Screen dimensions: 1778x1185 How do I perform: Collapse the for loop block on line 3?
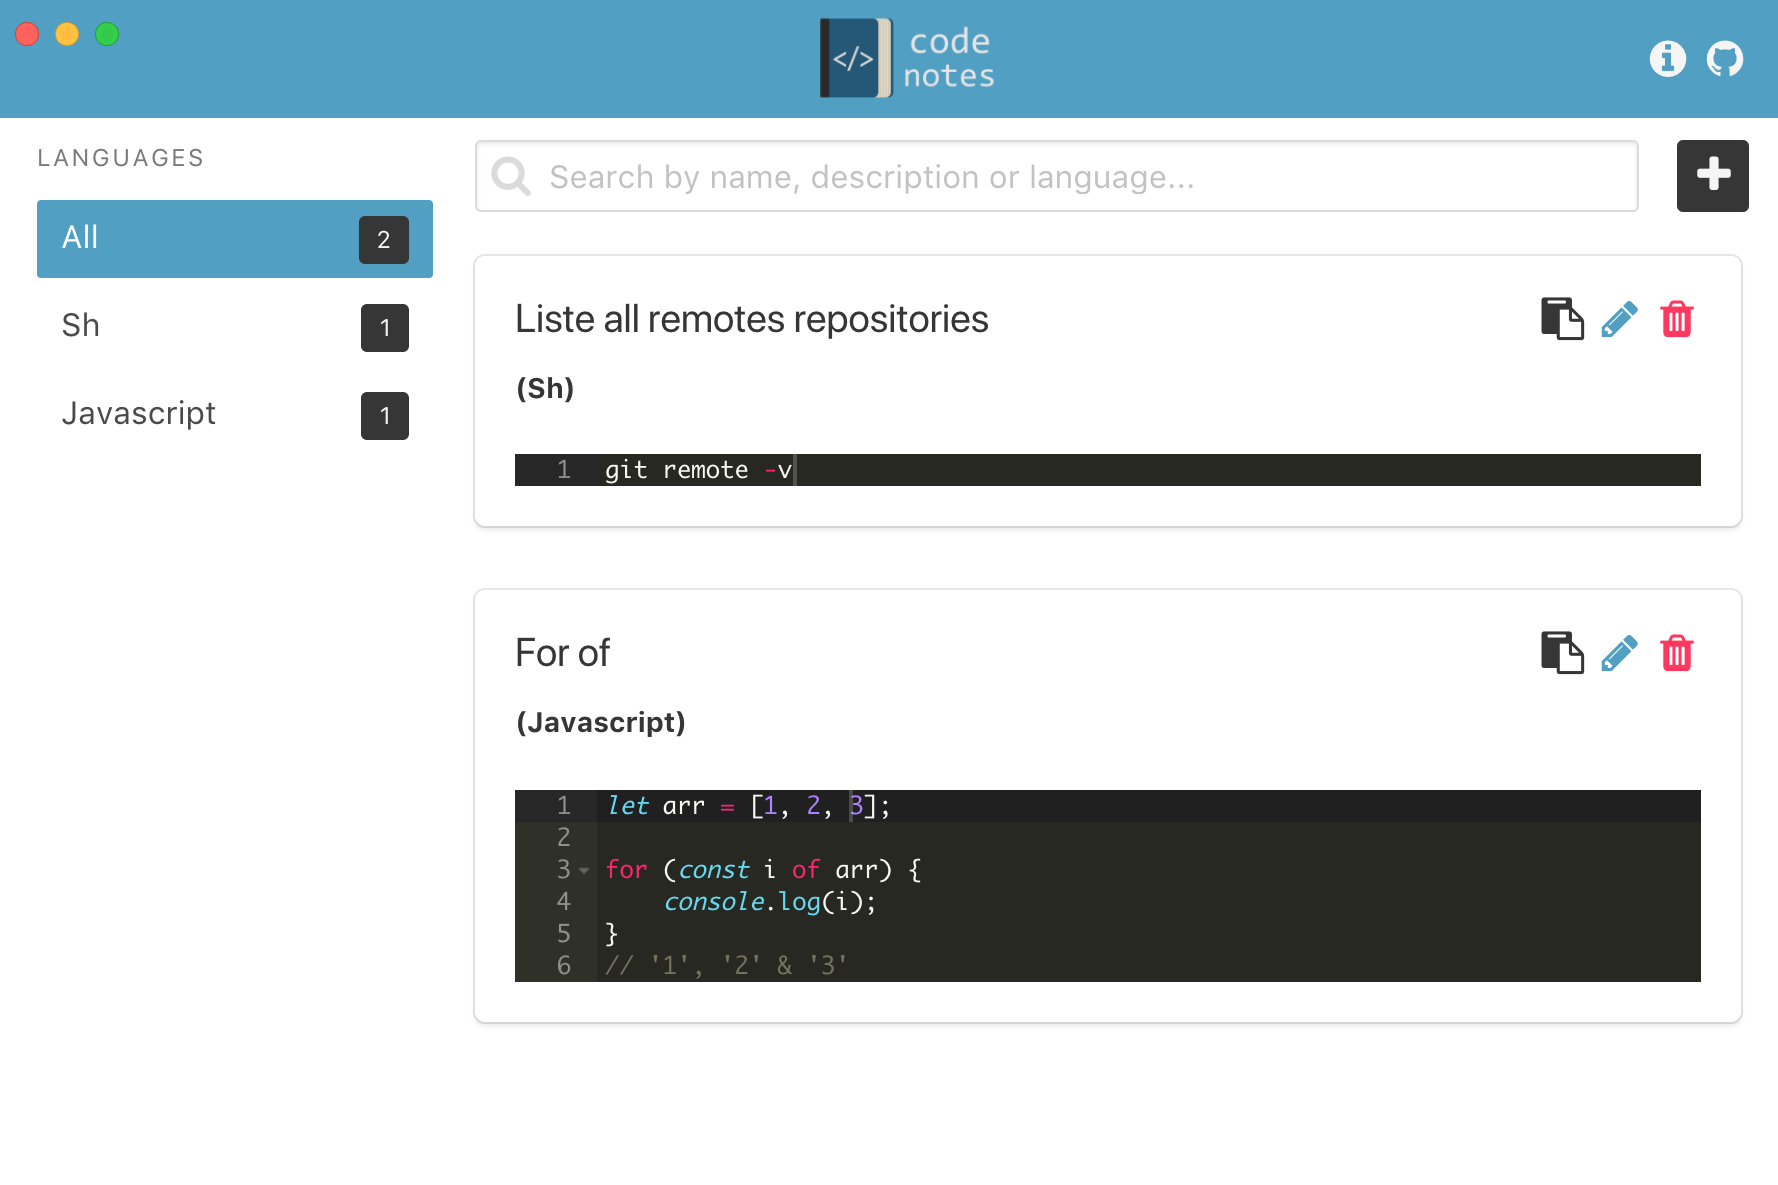coord(584,871)
